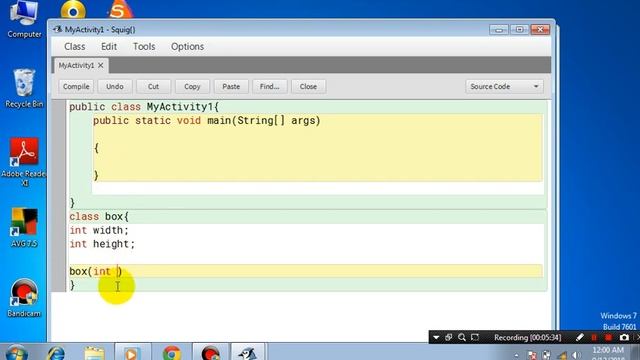Click the Bandicam magnifier icon
Image resolution: width=640 pixels, height=360 pixels.
462,338
